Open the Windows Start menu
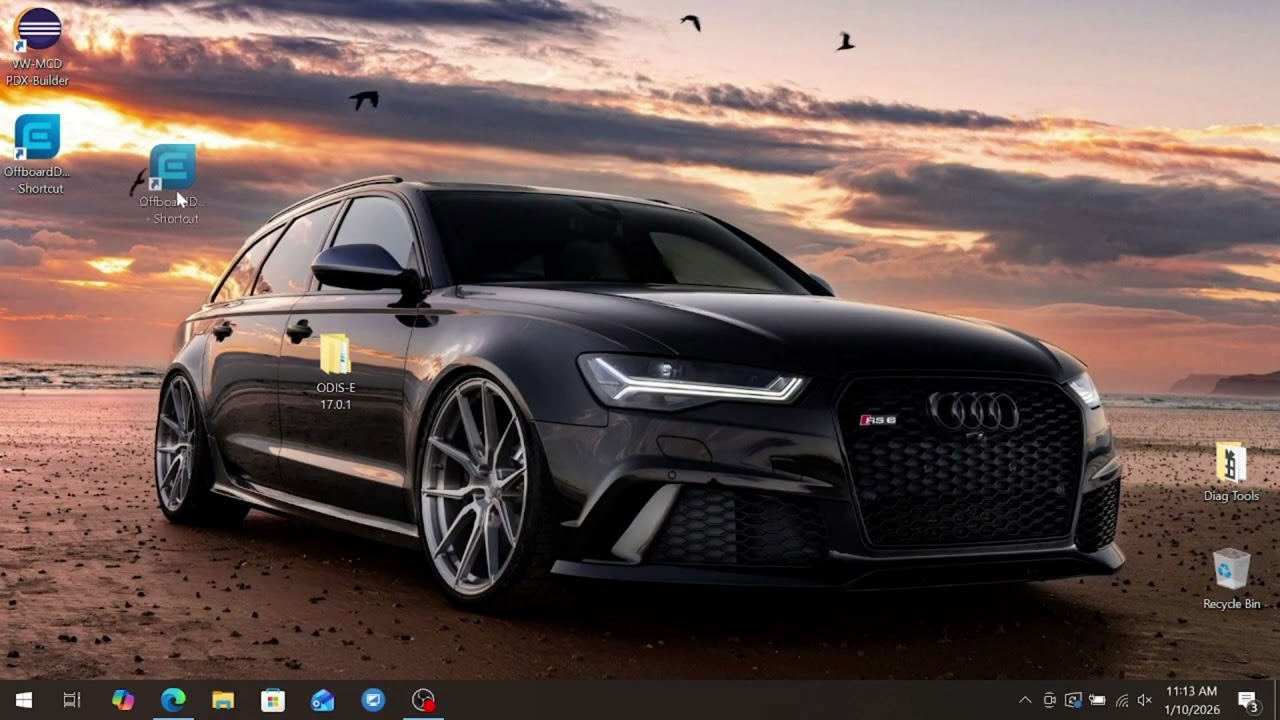Viewport: 1280px width, 720px height. pyautogui.click(x=24, y=700)
